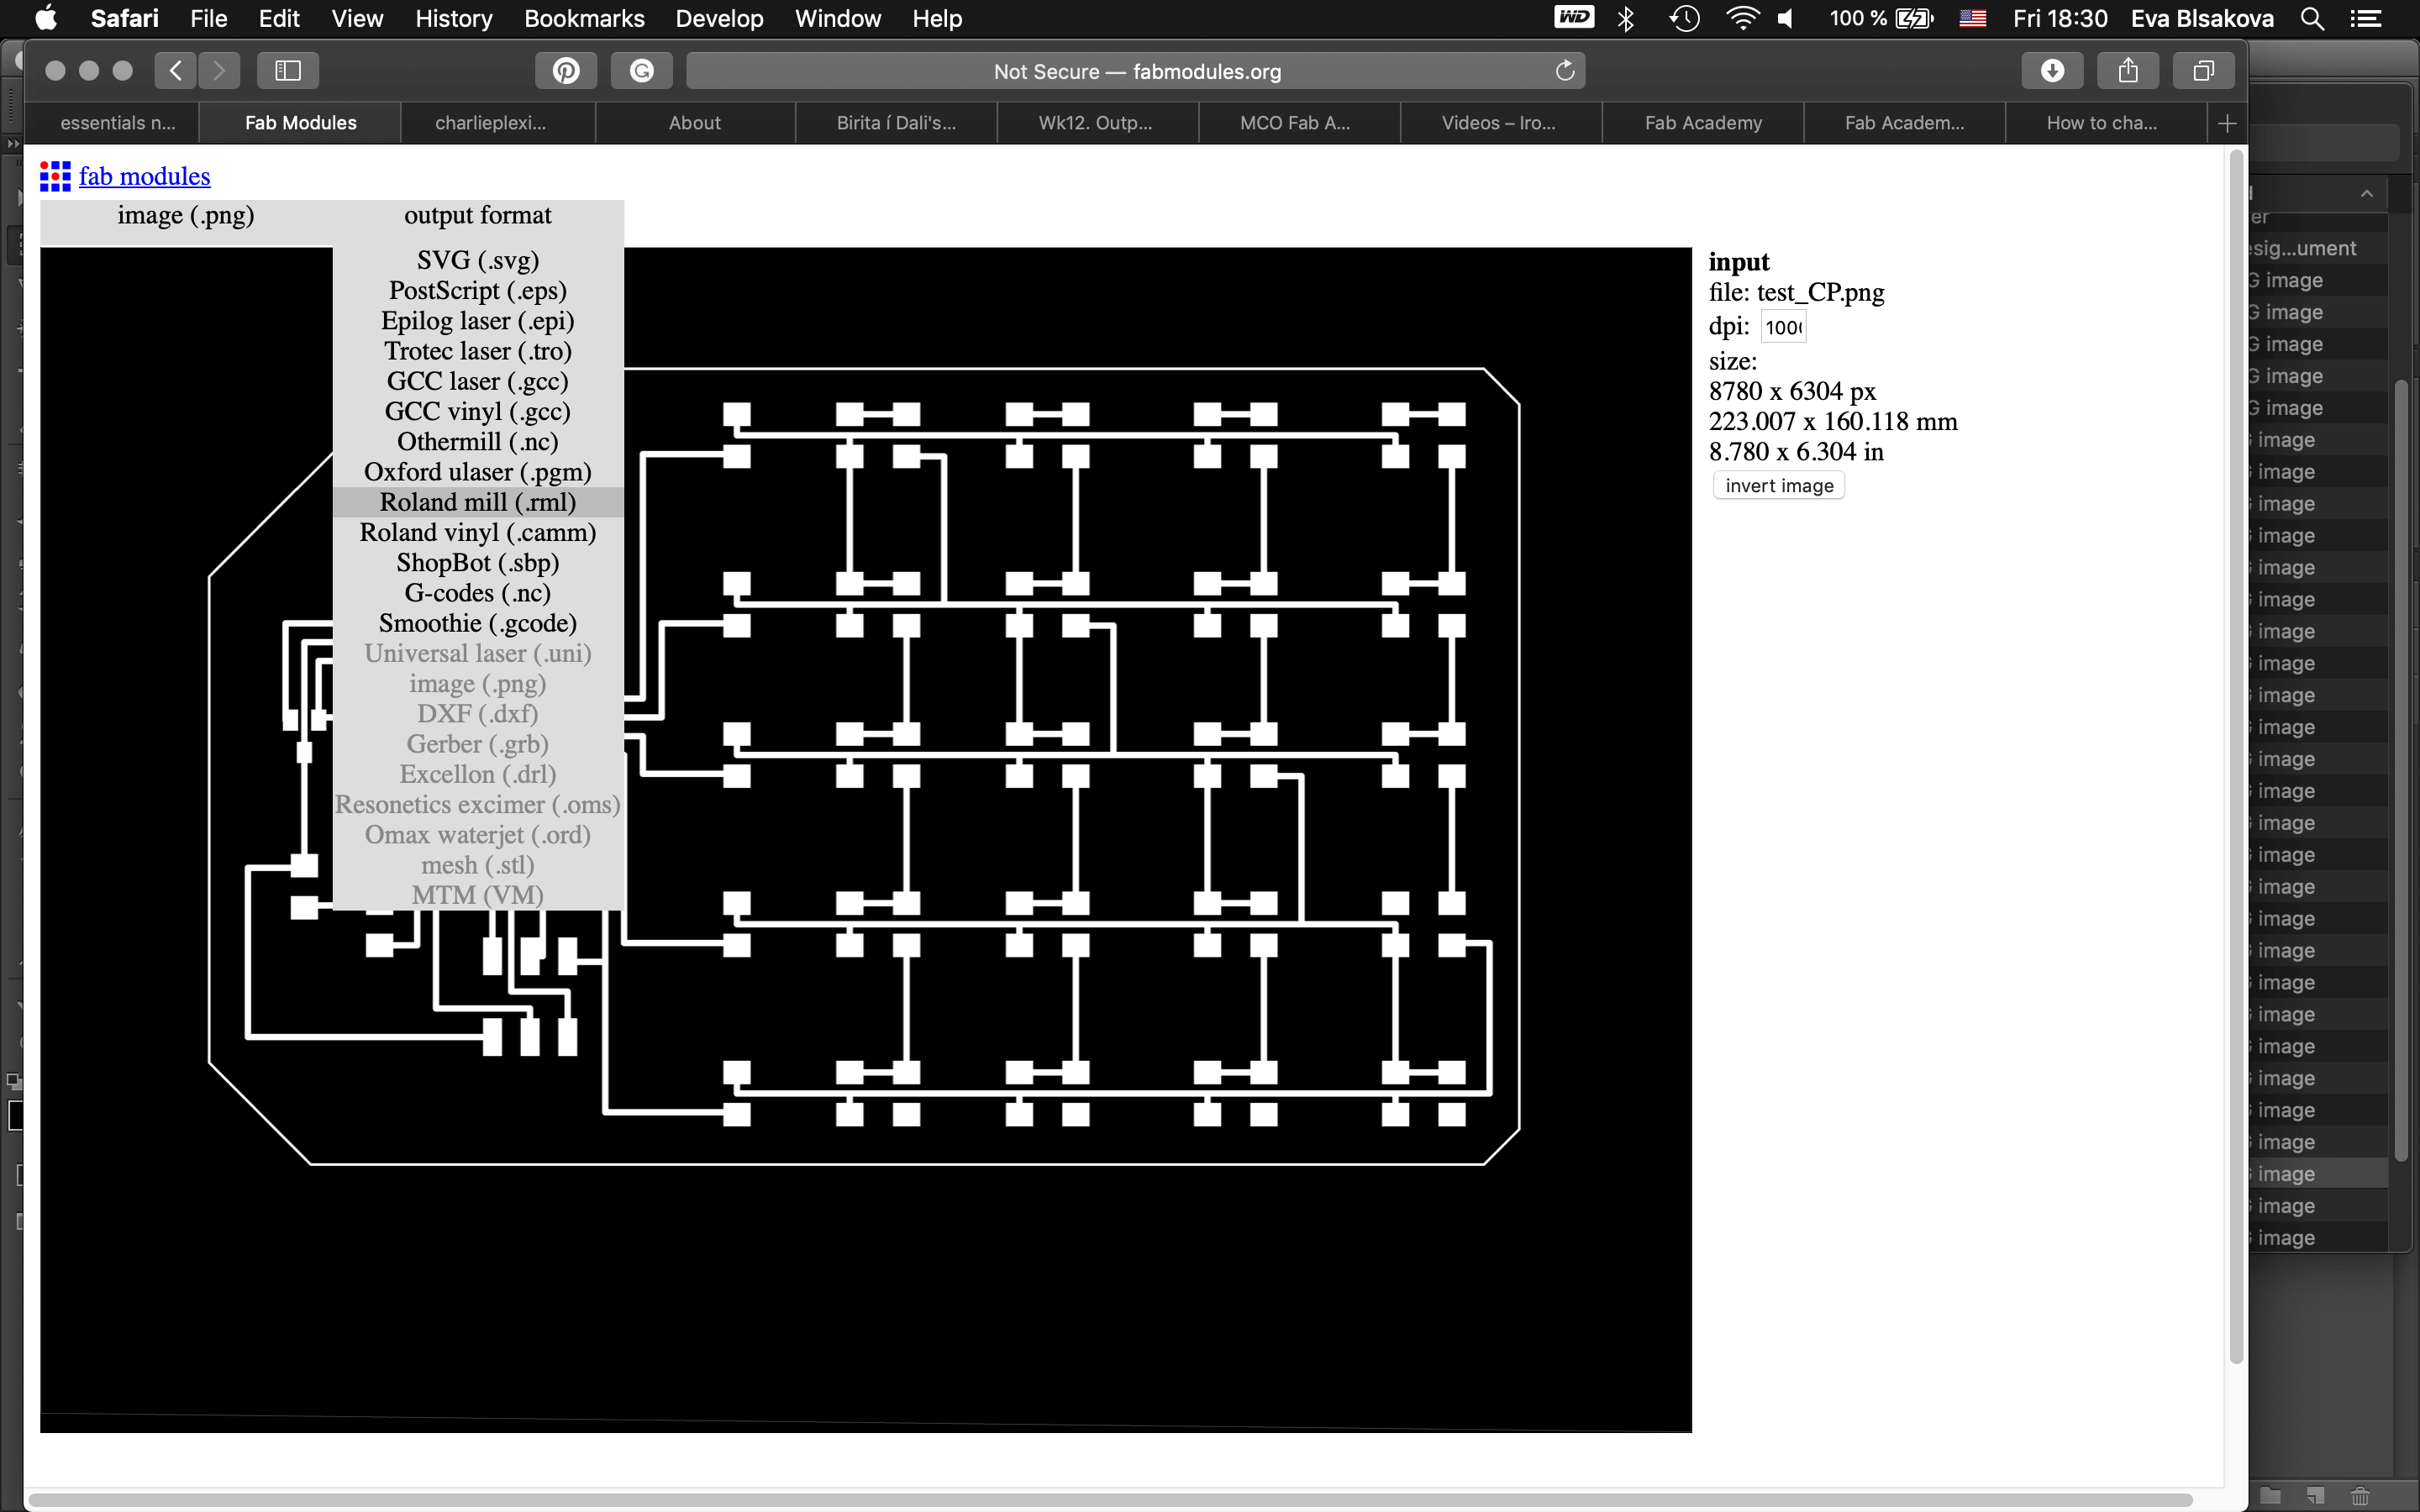Switch to the charlieplexi... tab
Viewport: 2420px width, 1512px height.
coord(490,123)
